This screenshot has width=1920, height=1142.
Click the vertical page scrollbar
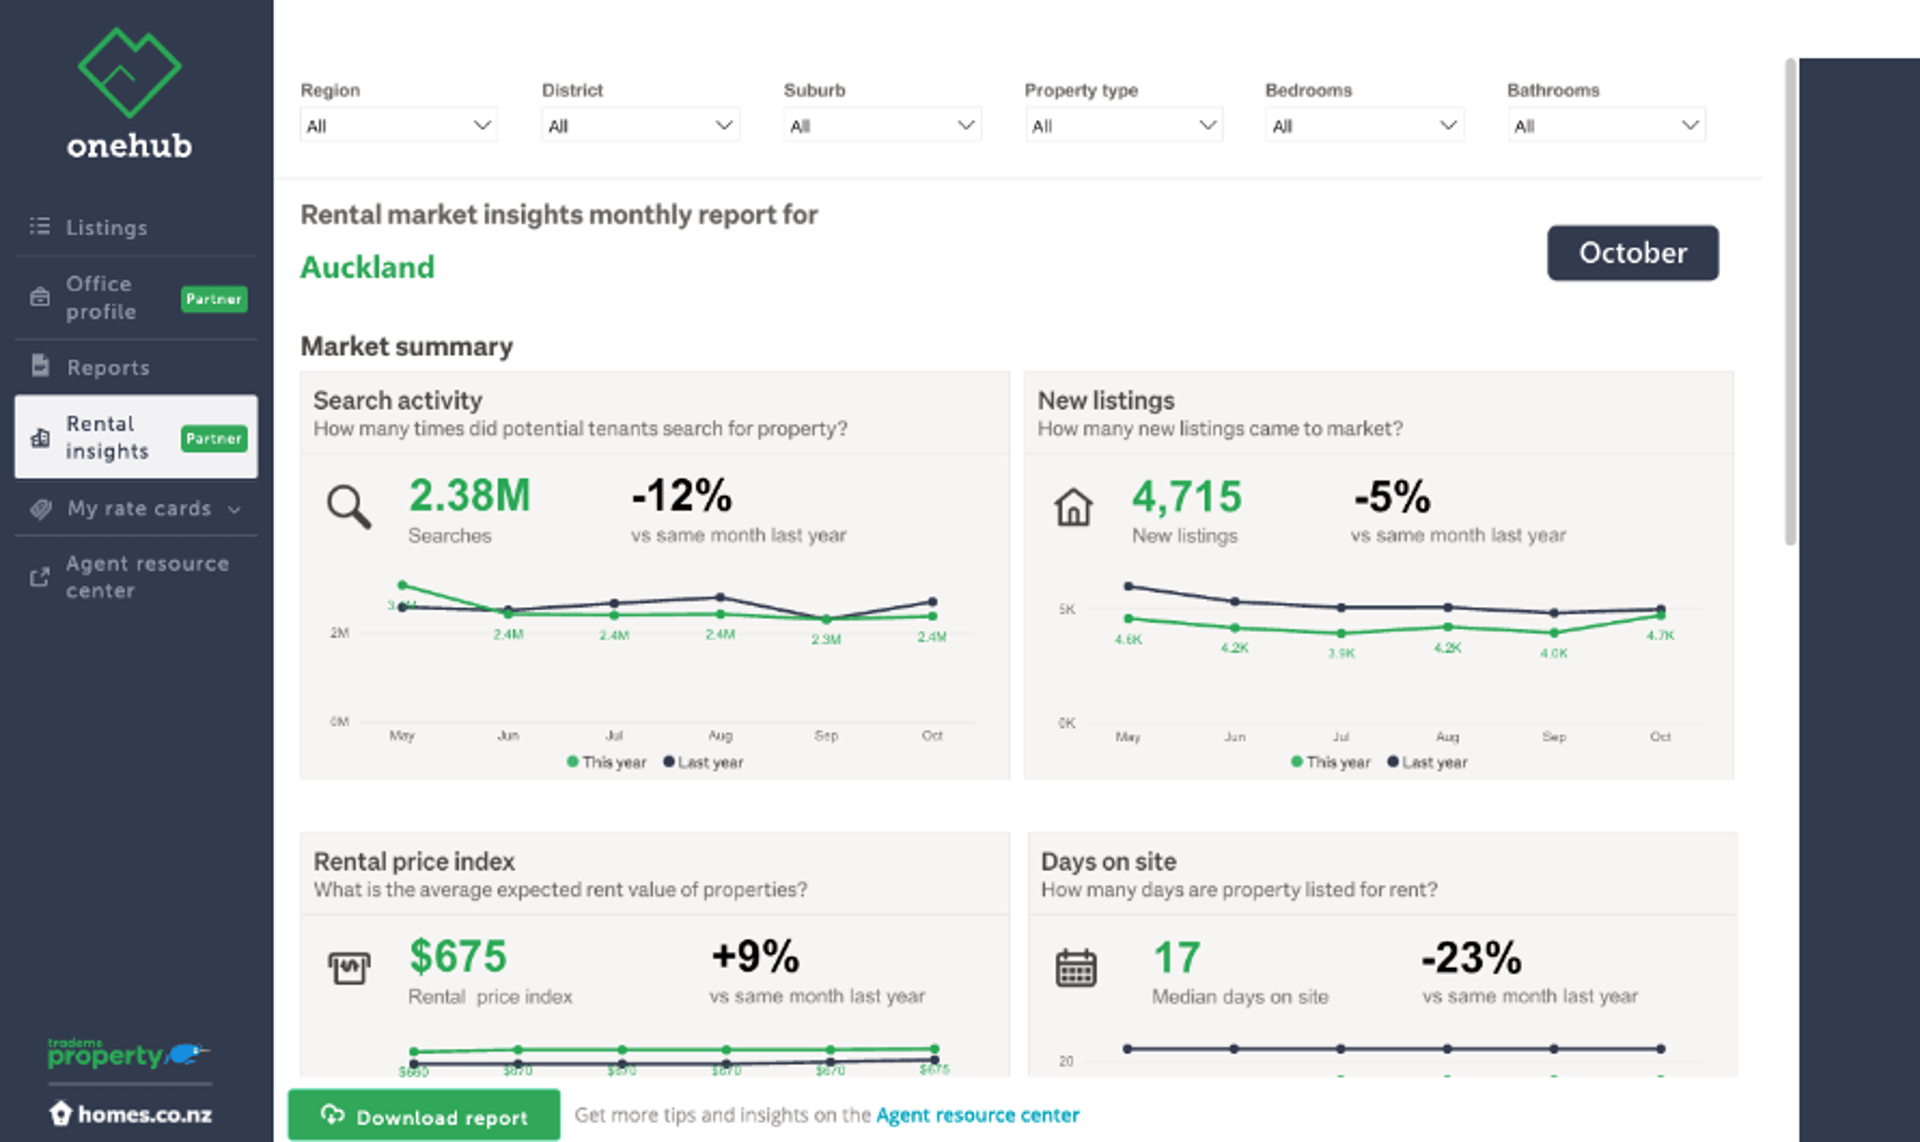(x=1790, y=300)
